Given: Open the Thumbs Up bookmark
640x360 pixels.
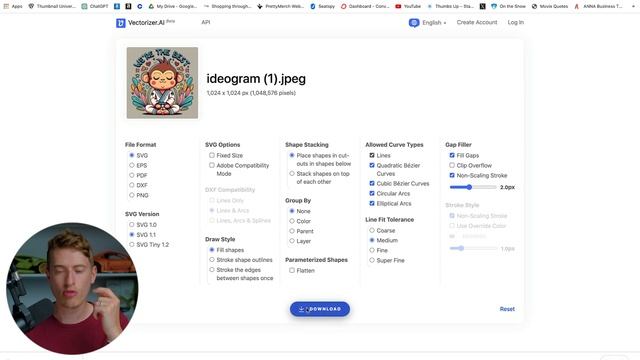Looking at the screenshot, I should [x=450, y=6].
